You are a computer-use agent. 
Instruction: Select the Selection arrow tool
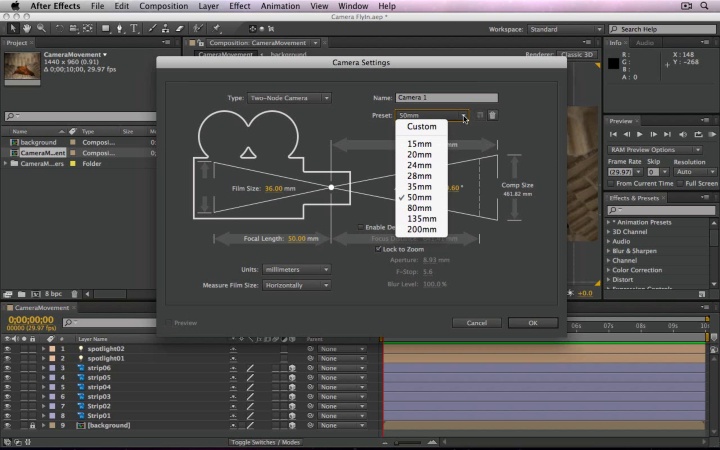[x=13, y=28]
